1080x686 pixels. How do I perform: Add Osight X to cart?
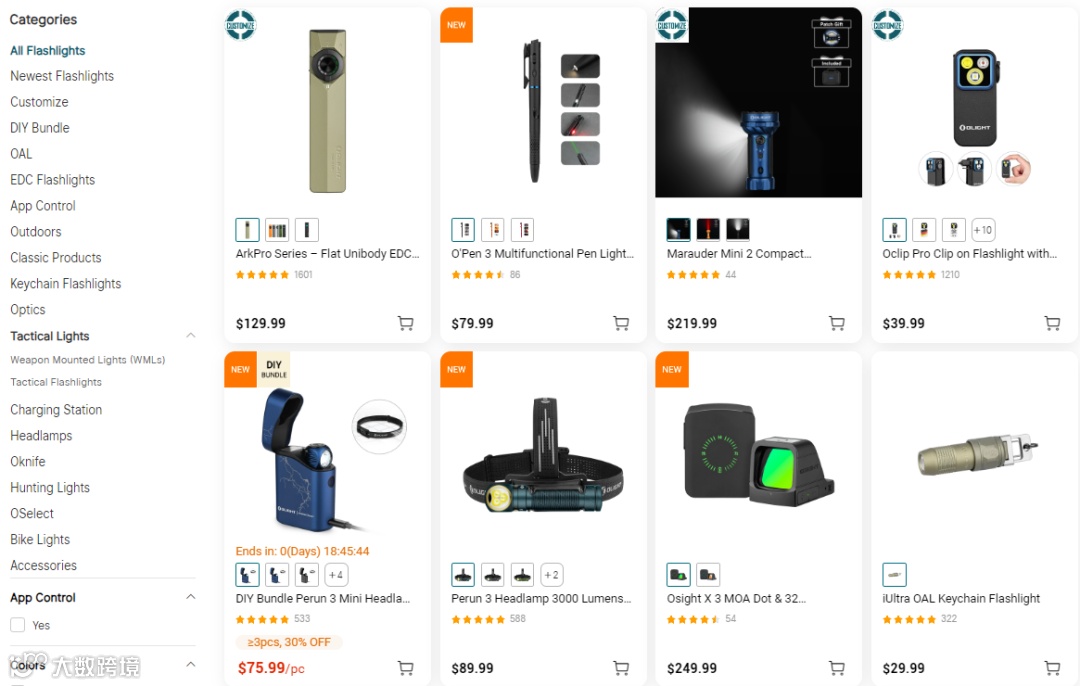[837, 667]
